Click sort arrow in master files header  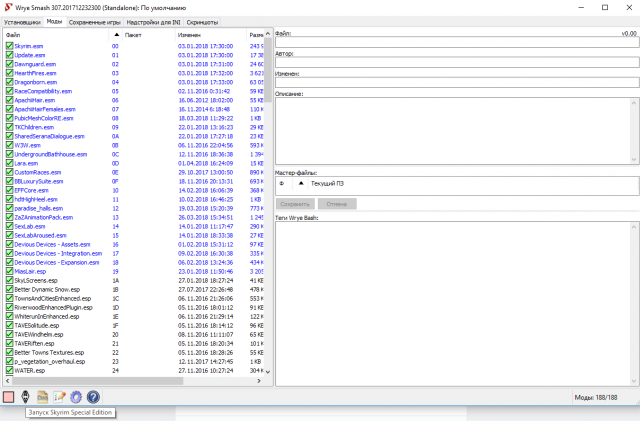point(301,184)
